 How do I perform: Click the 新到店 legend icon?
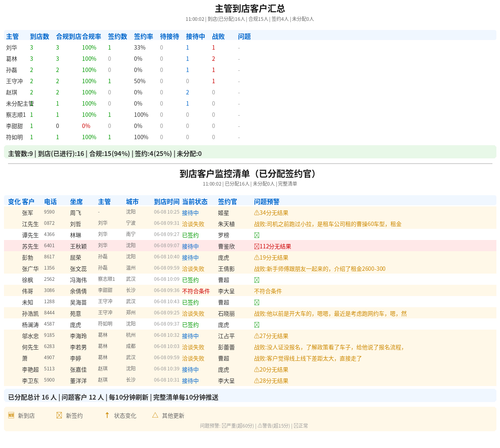click(x=11, y=415)
